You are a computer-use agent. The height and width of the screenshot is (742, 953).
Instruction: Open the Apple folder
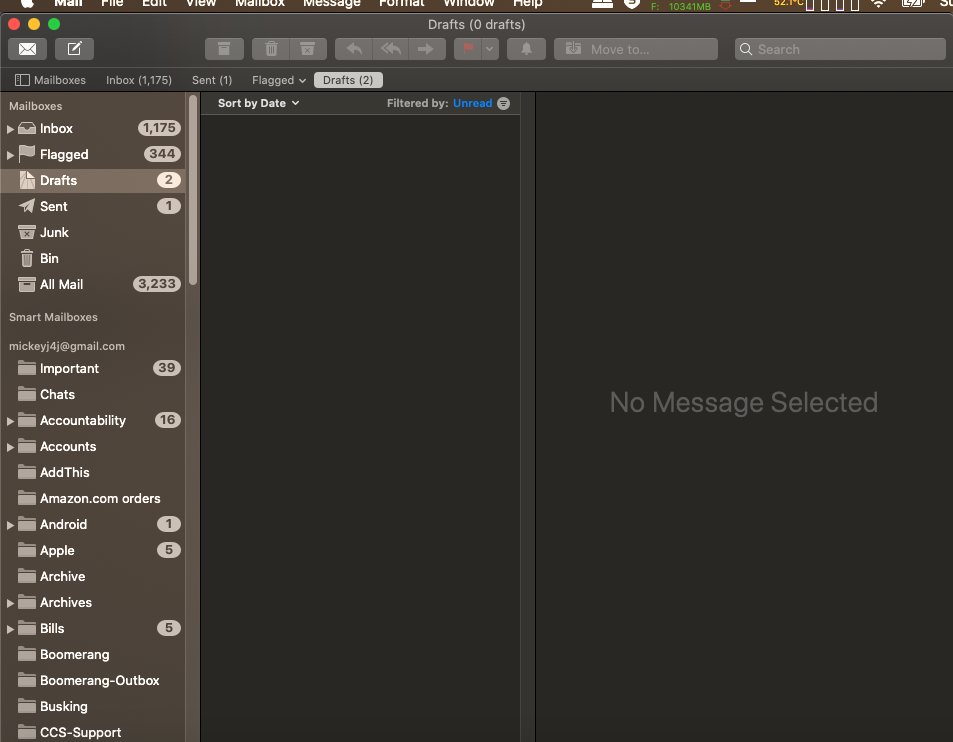point(93,551)
